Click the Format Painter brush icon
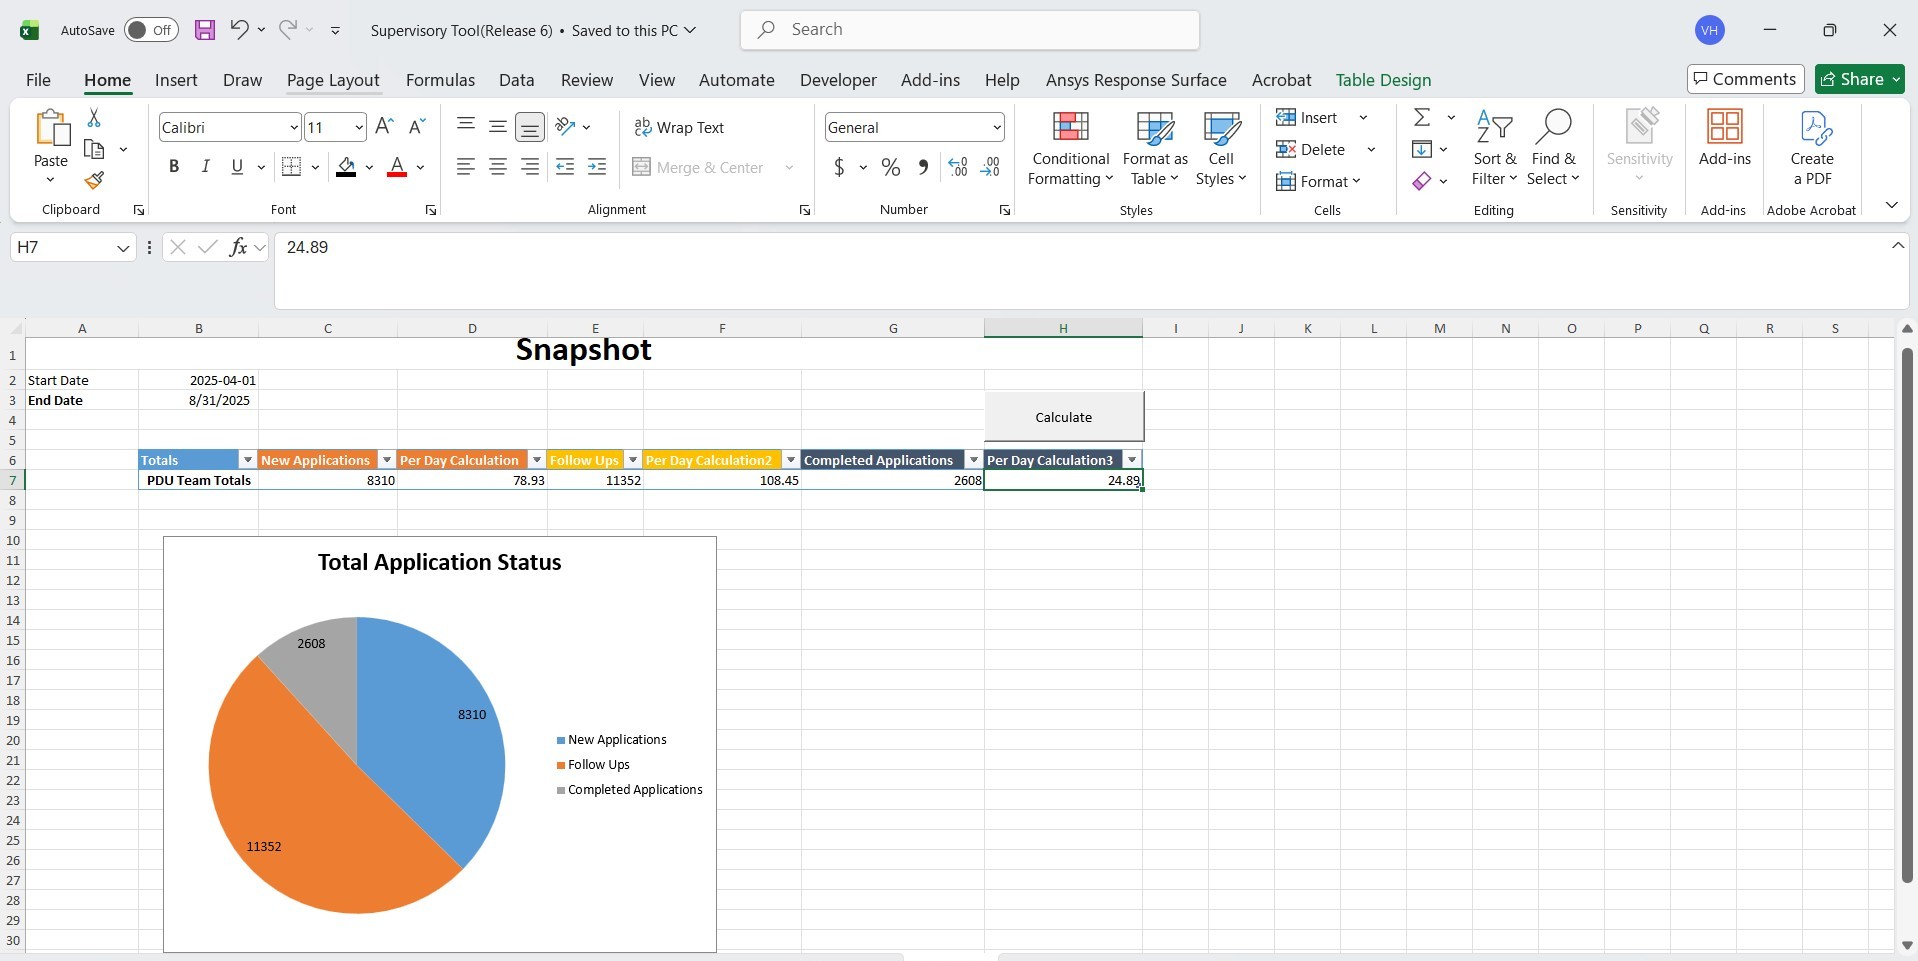1918x961 pixels. point(94,181)
